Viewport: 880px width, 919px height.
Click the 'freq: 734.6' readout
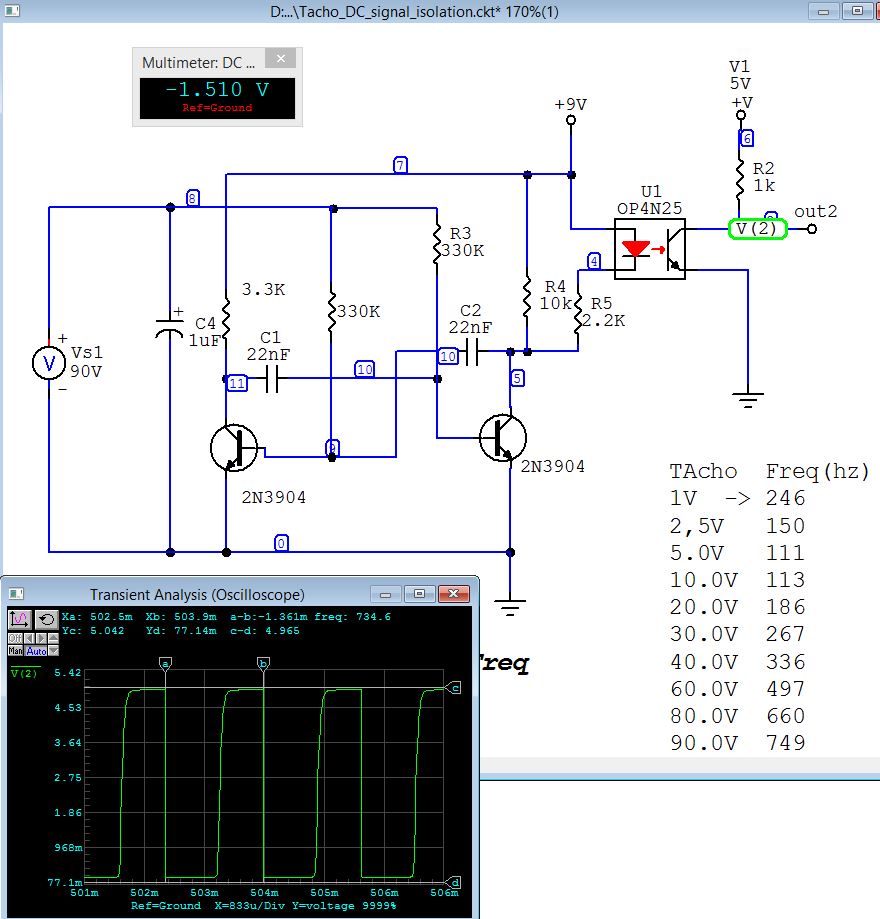pos(352,617)
